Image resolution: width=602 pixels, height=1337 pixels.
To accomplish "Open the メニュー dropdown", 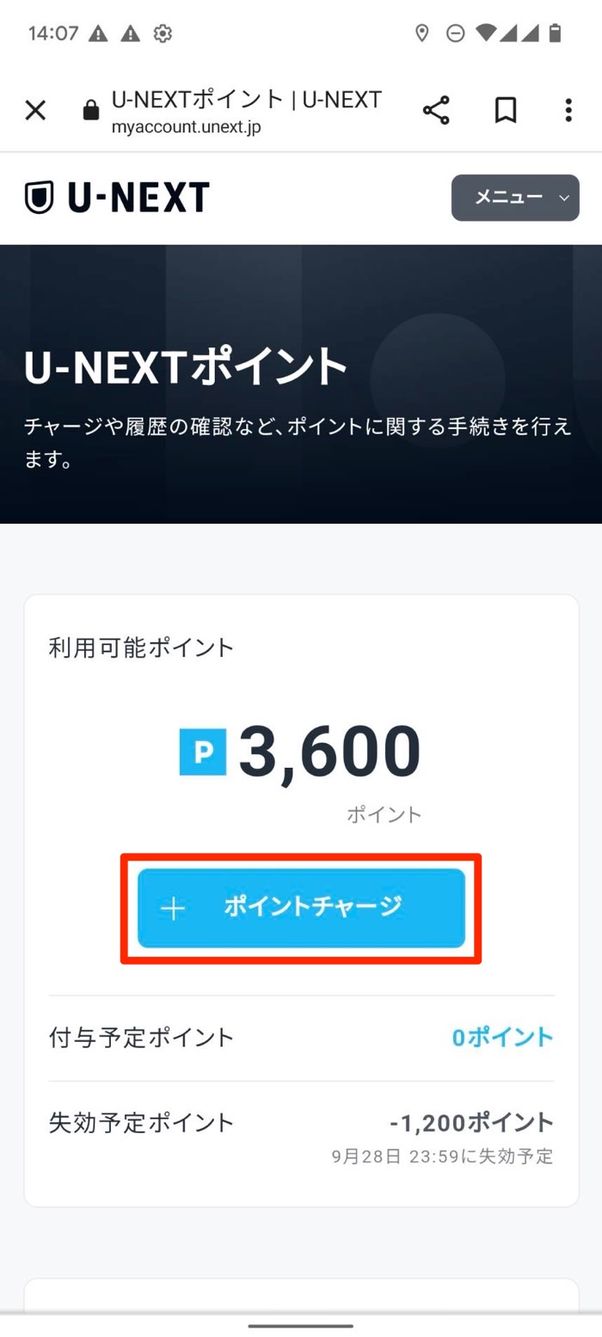I will (x=515, y=197).
